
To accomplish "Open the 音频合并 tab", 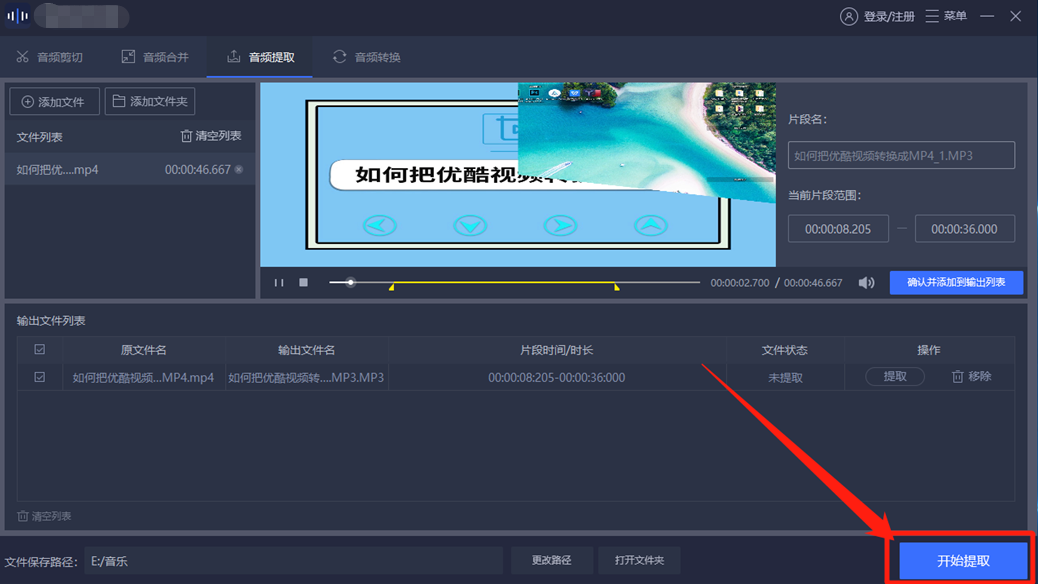I will click(156, 57).
